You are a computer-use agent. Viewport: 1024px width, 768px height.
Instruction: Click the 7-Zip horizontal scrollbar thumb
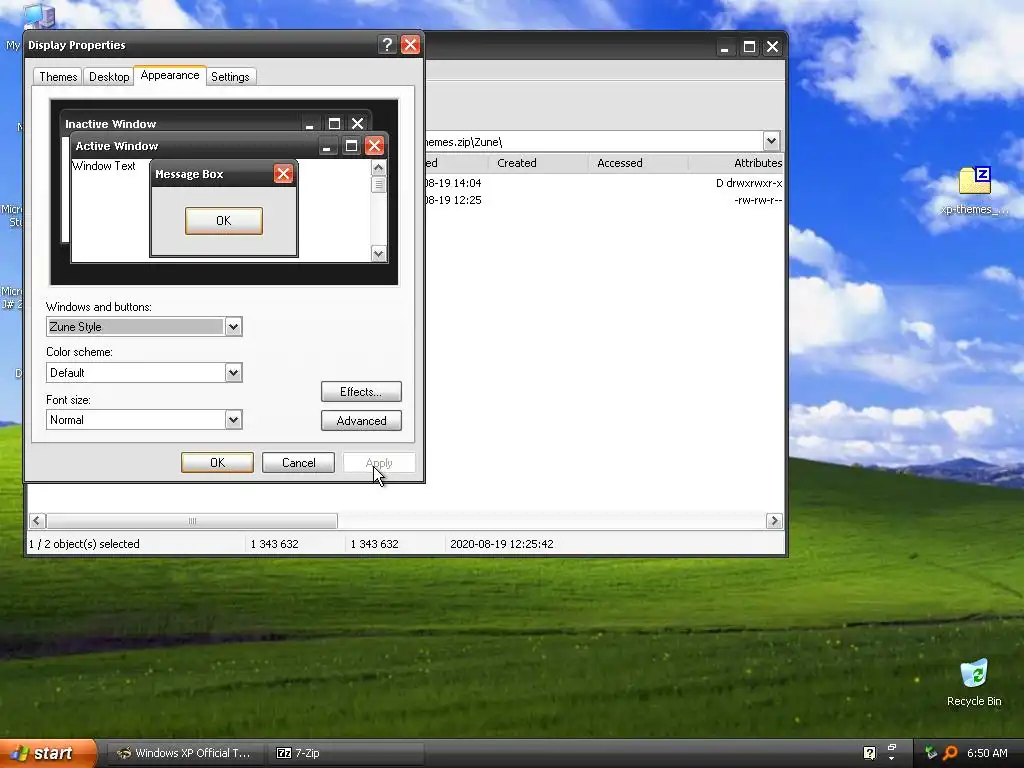point(192,520)
